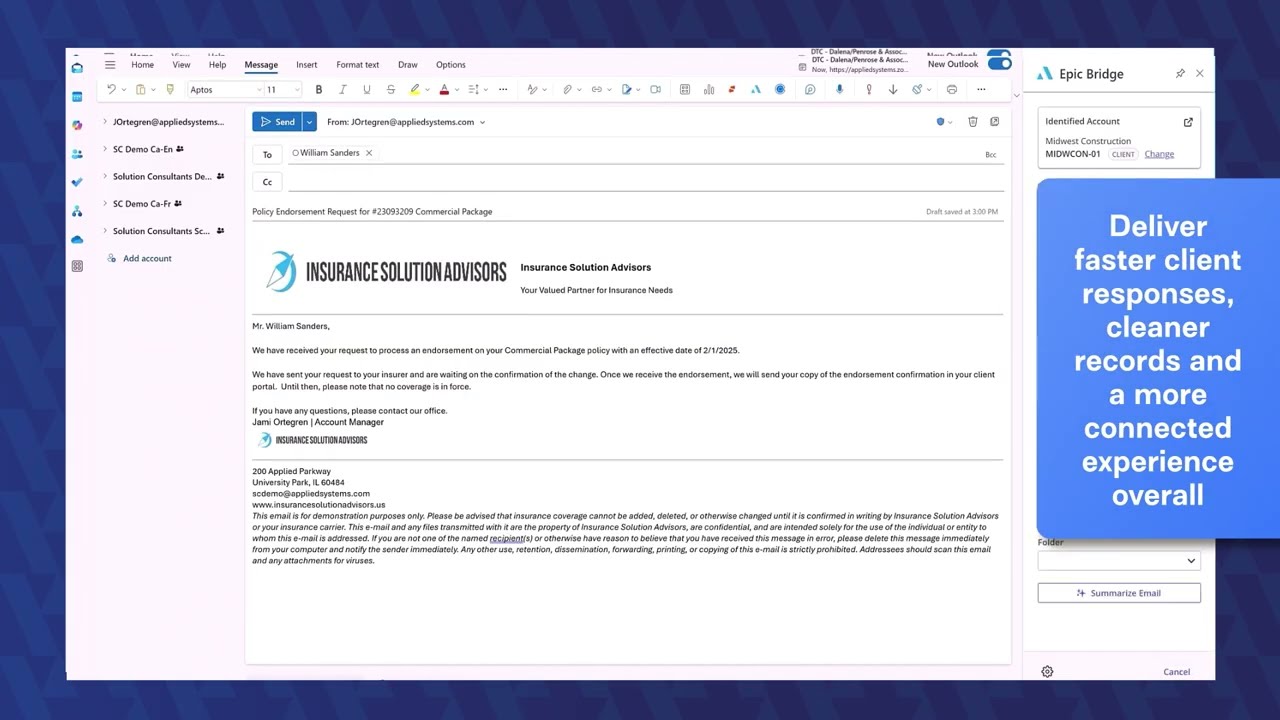Send the email
1280x720 pixels.
click(x=277, y=122)
